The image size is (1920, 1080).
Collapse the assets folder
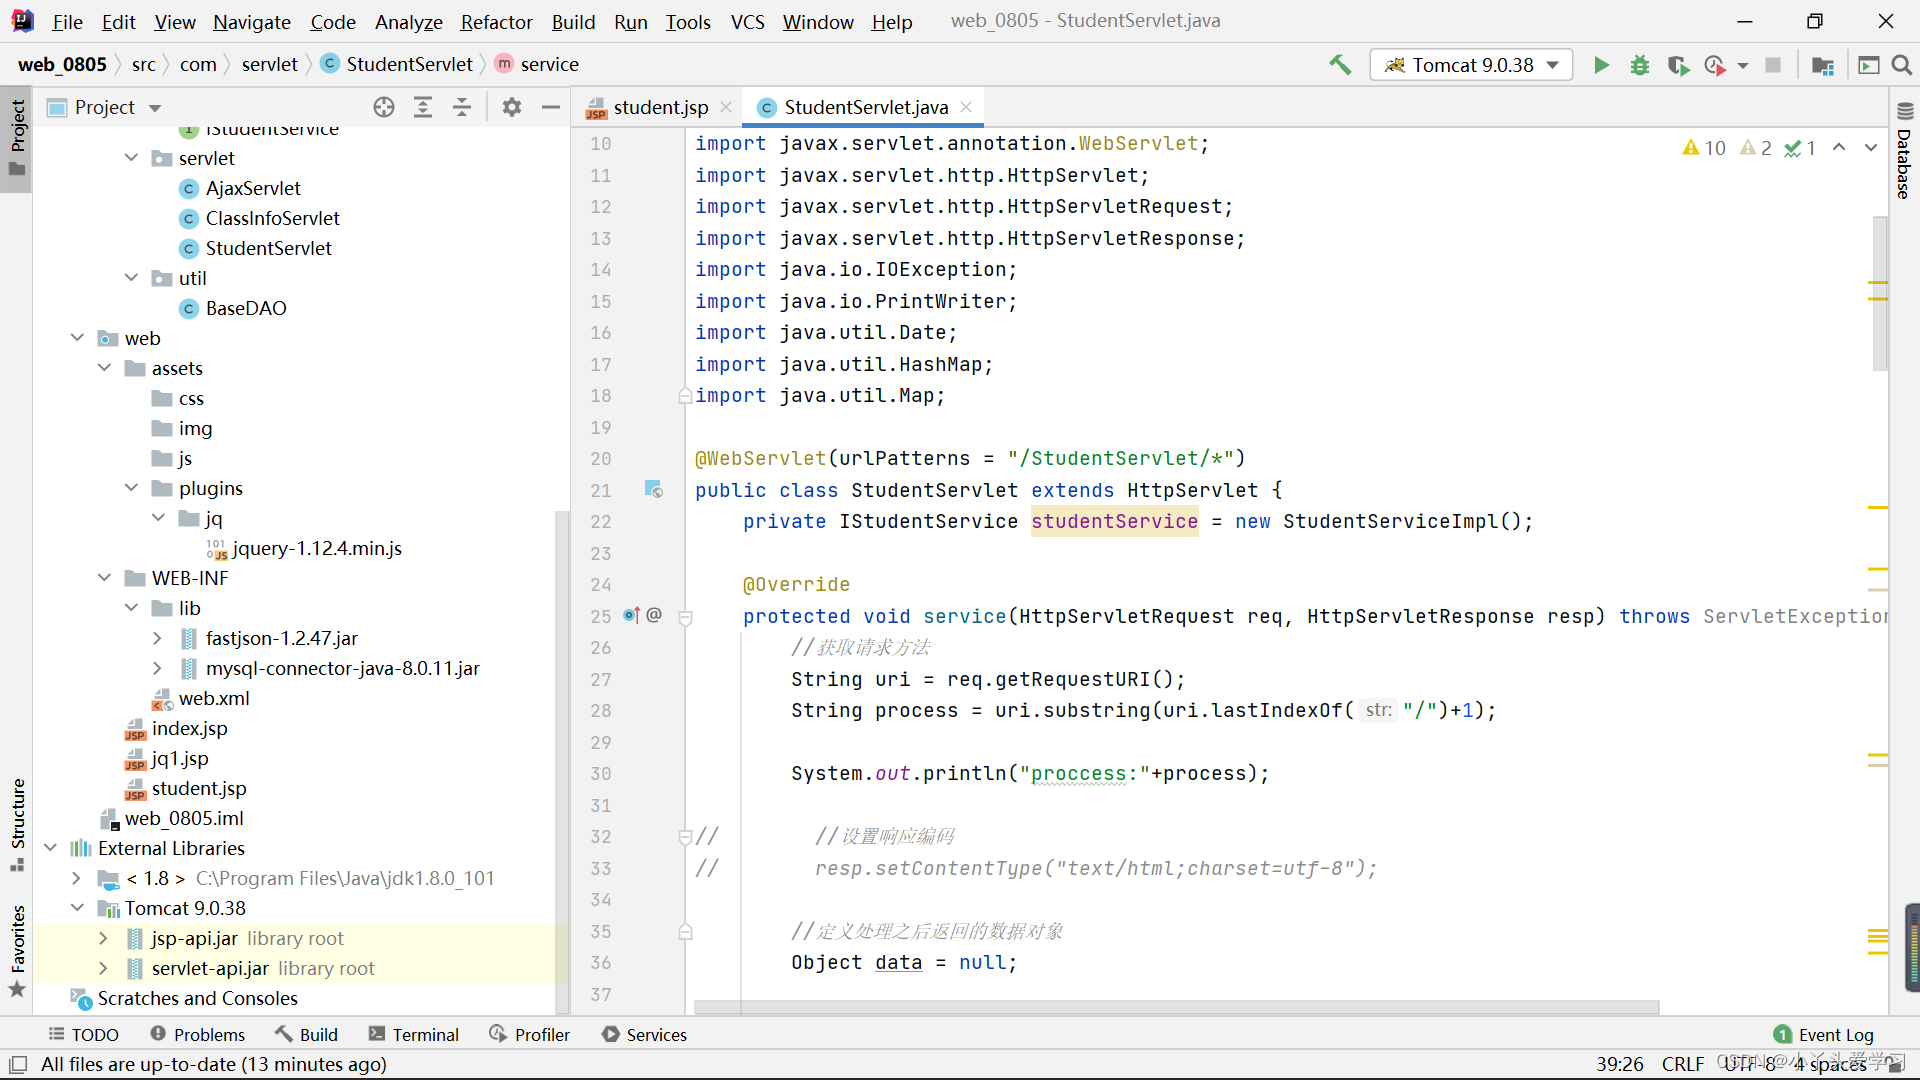[104, 368]
